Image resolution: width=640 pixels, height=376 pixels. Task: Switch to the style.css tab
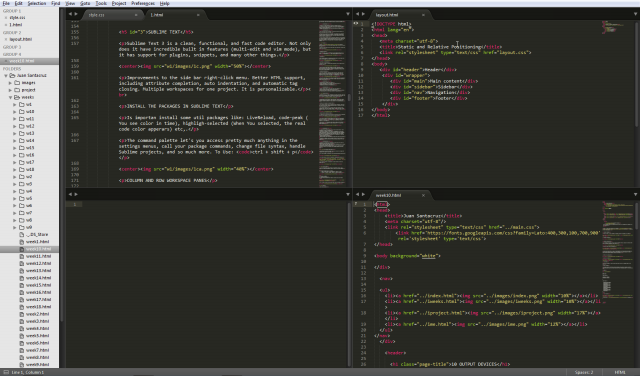(96, 15)
